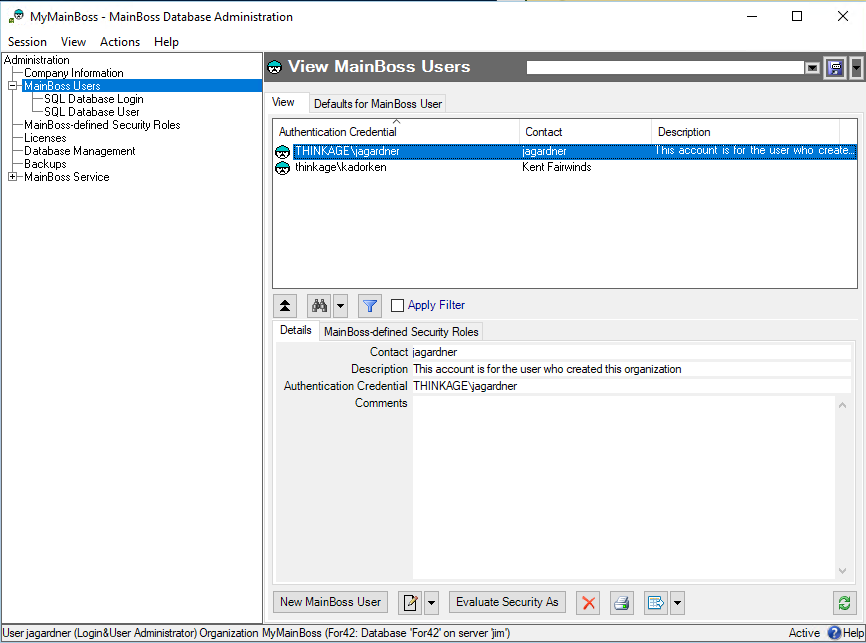Click the Description field value

(x=631, y=369)
